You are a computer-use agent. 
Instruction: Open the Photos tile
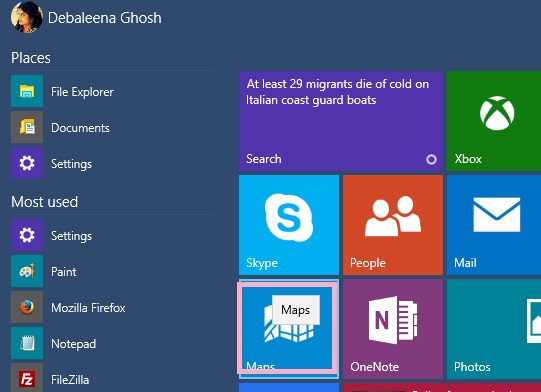(x=494, y=329)
